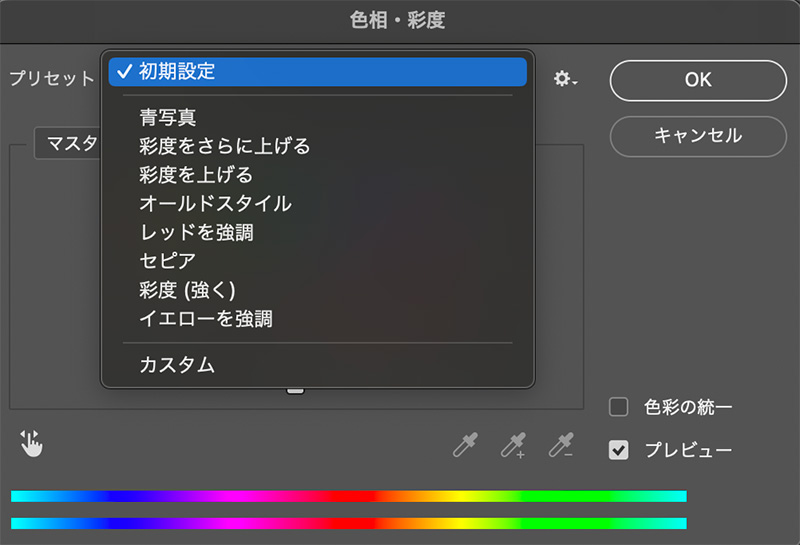Open the マスター channel dropdown
This screenshot has height=545, width=800.
pyautogui.click(x=68, y=143)
